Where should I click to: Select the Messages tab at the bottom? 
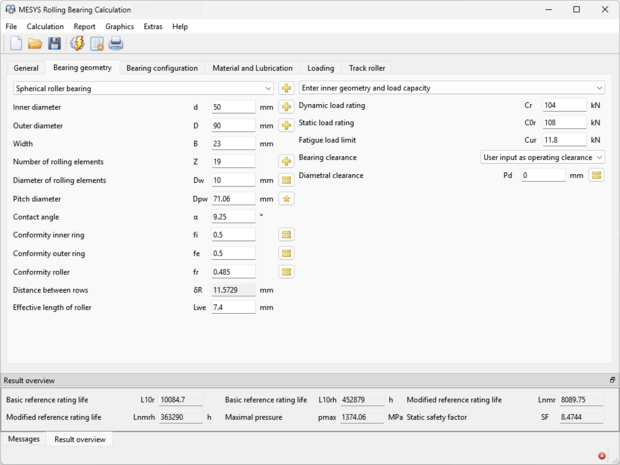(23, 439)
